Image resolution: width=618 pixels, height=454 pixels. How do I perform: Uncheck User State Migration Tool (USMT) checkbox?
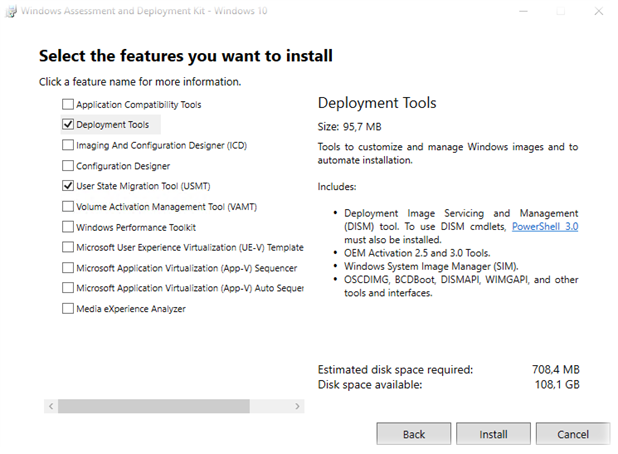pos(68,186)
